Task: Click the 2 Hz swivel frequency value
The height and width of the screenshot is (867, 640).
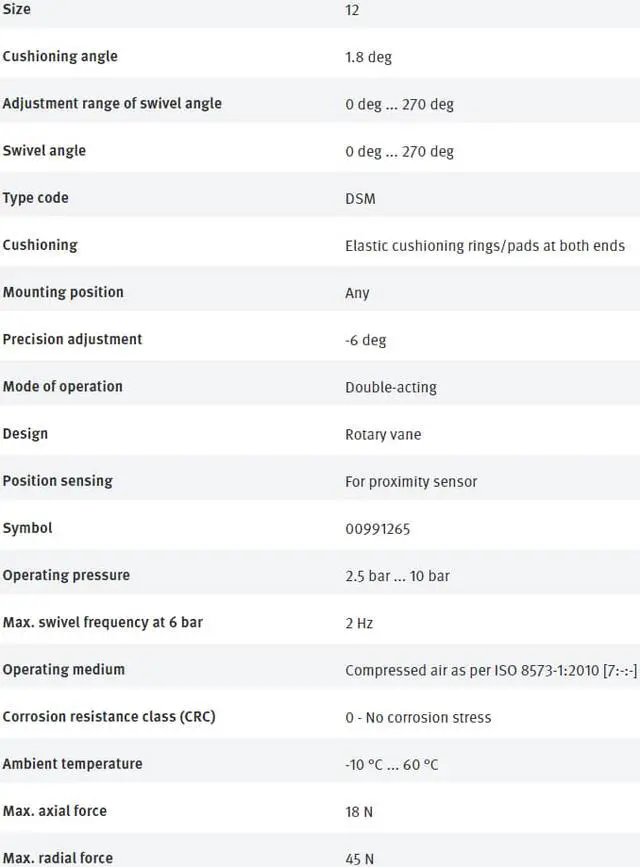Action: (x=359, y=623)
